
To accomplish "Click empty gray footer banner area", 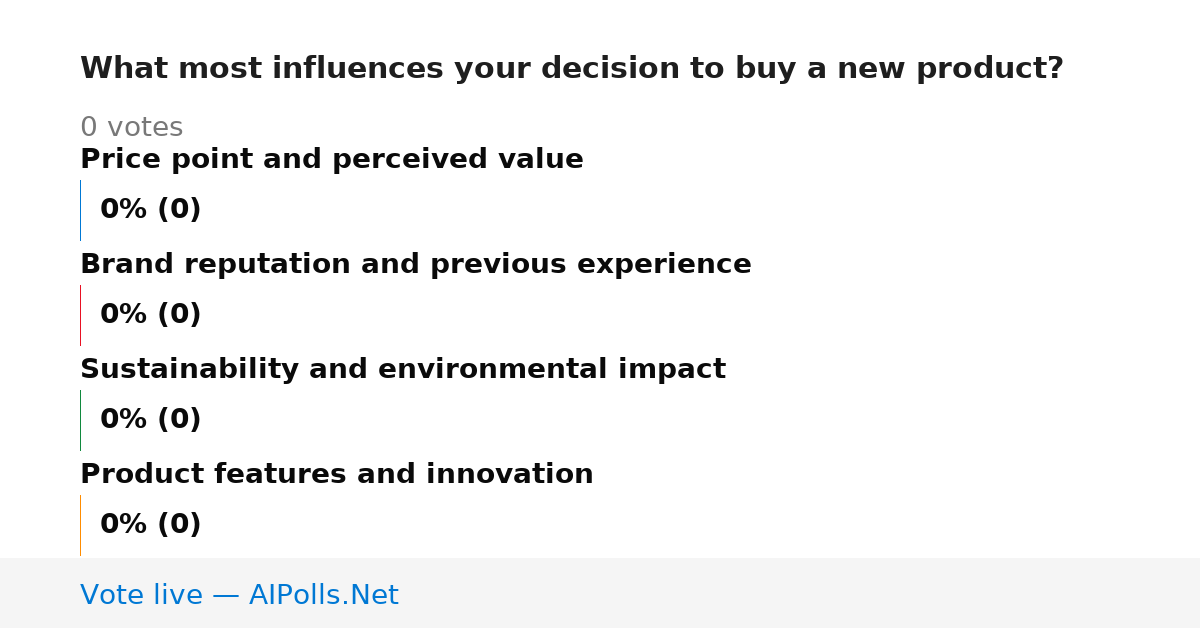I will [800, 593].
